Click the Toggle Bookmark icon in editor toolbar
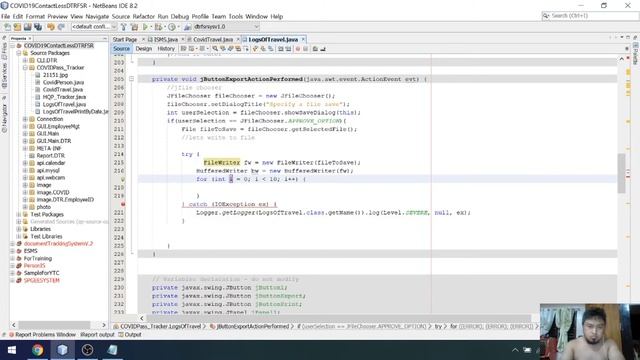The image size is (640, 360). (x=271, y=49)
